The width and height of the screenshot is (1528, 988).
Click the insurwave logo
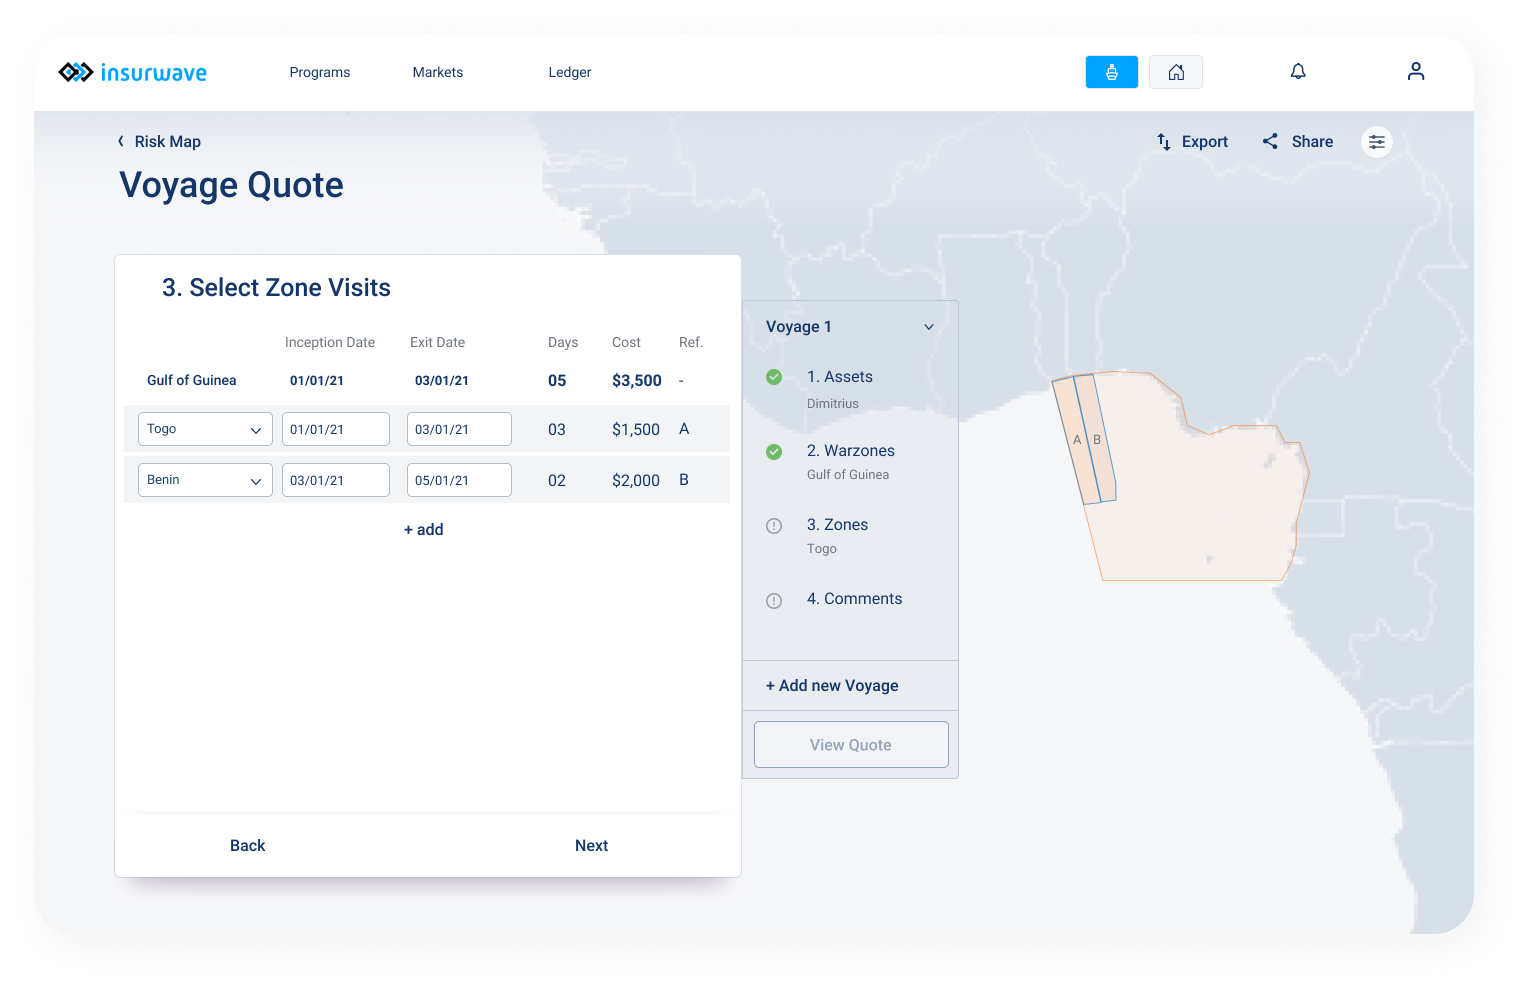[133, 72]
